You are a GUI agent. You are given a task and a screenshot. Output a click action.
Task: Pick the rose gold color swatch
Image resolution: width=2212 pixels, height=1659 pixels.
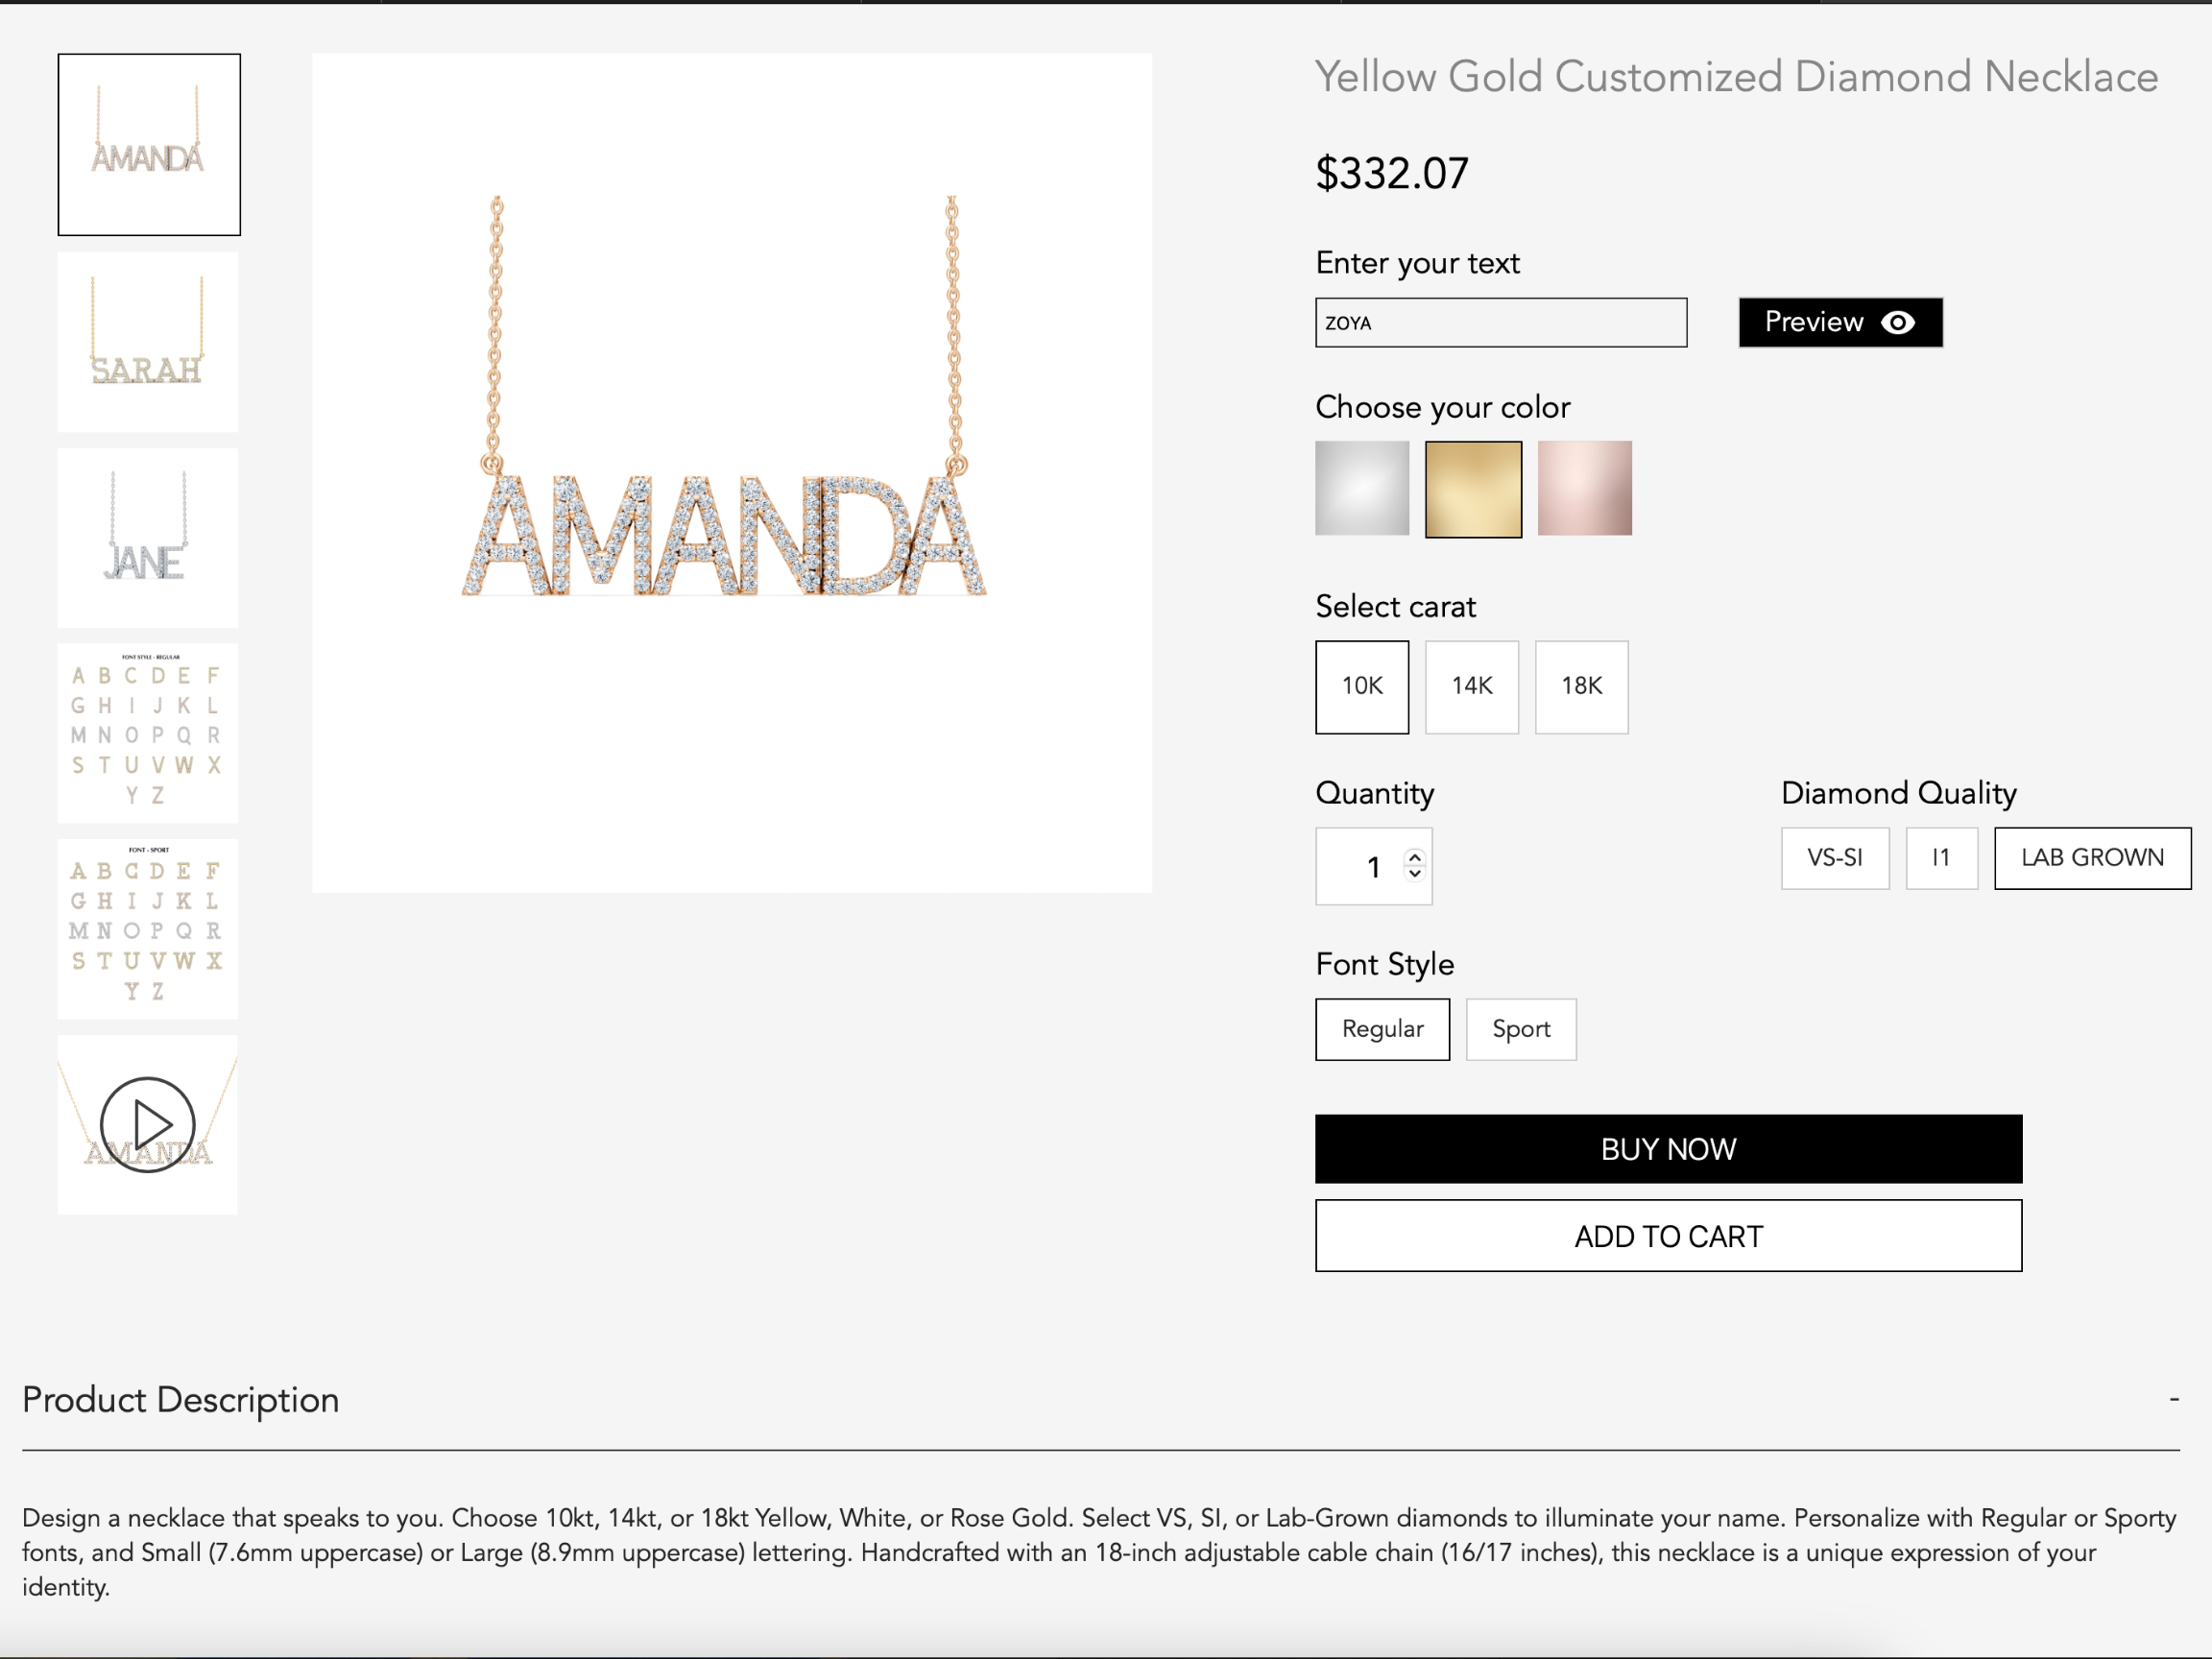point(1584,489)
